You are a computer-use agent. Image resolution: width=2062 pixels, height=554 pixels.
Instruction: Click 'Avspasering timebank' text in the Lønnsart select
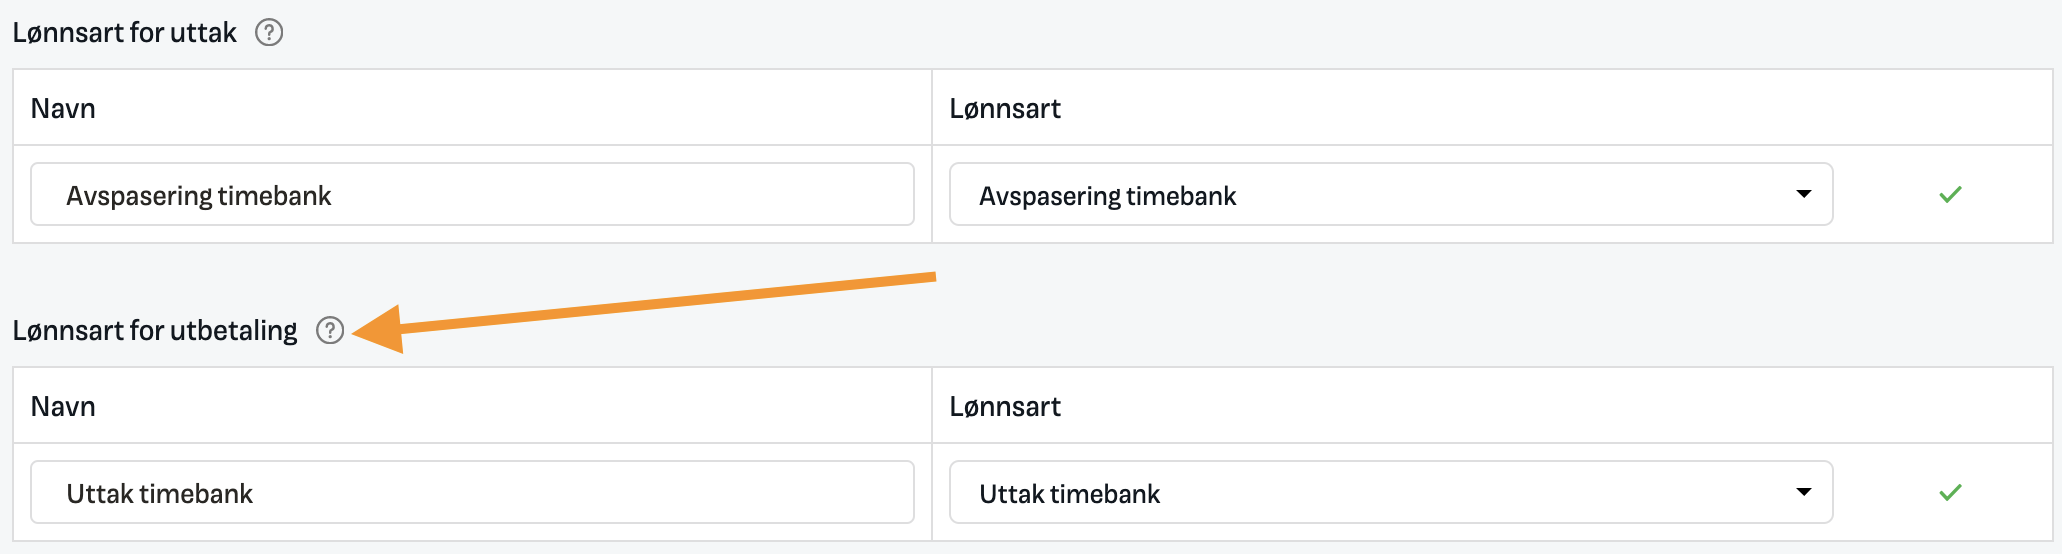[x=1108, y=196]
